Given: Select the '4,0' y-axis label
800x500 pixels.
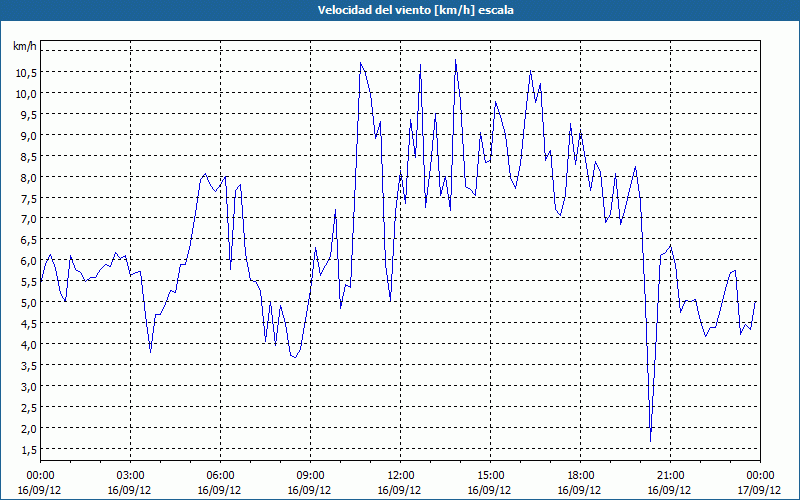Looking at the screenshot, I should (x=29, y=344).
